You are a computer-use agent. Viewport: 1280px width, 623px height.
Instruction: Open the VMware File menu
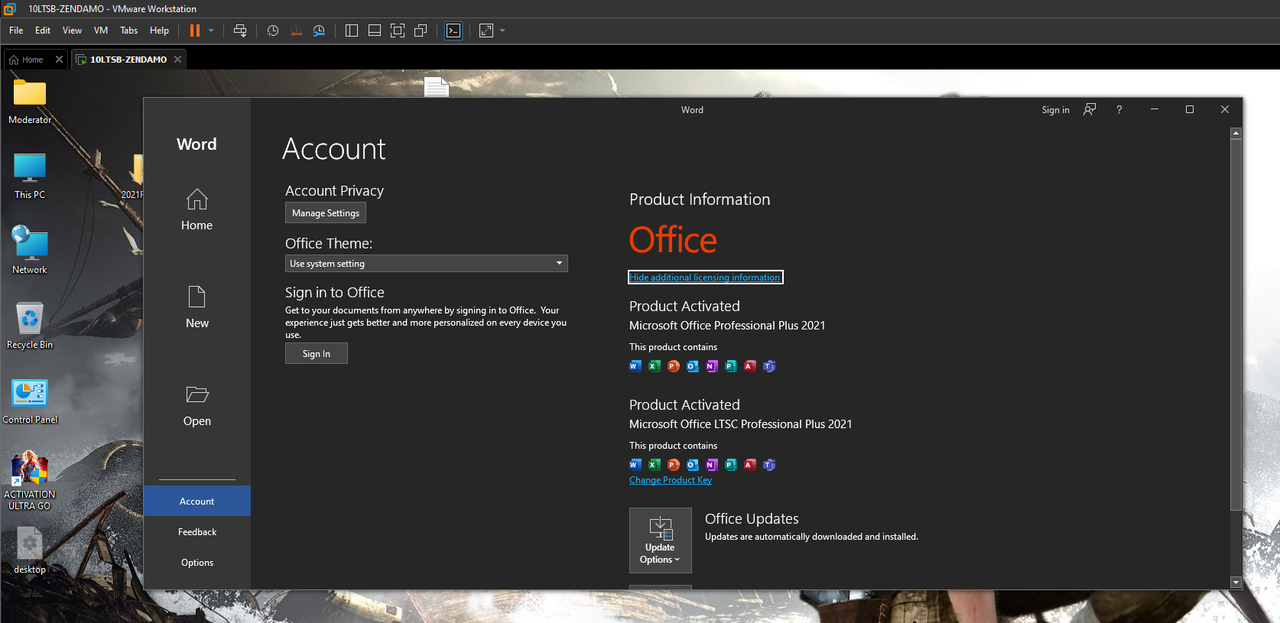pyautogui.click(x=16, y=31)
